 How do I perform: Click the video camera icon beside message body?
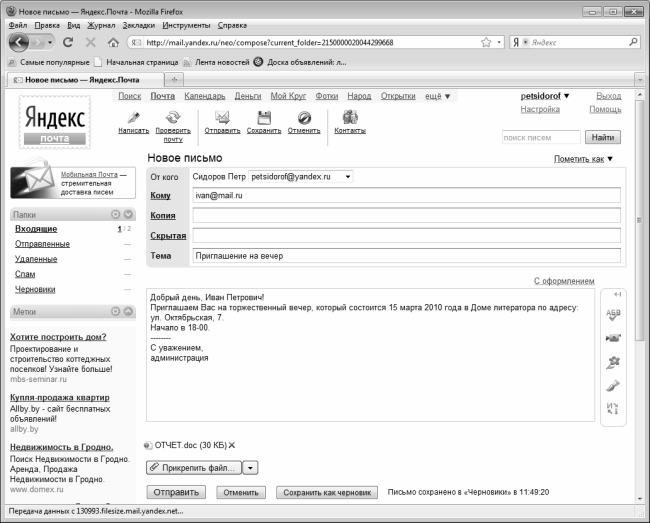point(614,338)
